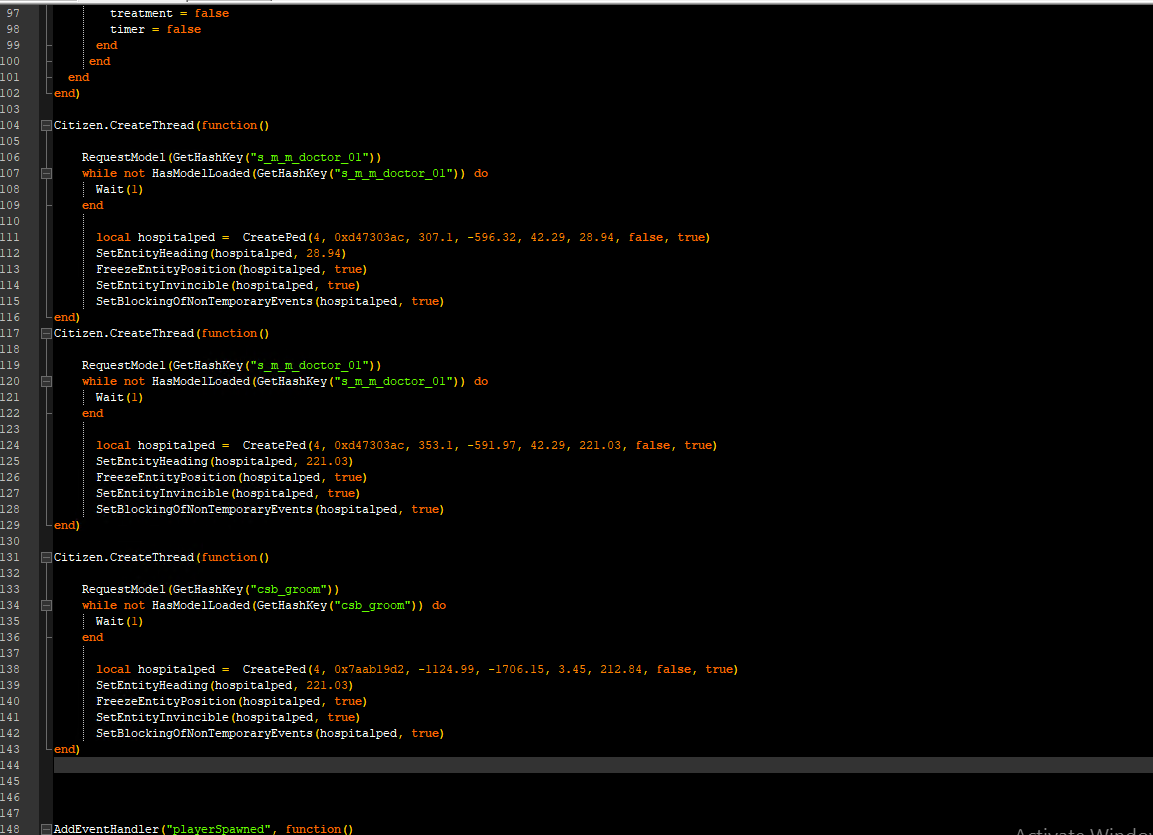Collapse the while loop fold at line 107
The image size is (1153, 835).
[46, 173]
